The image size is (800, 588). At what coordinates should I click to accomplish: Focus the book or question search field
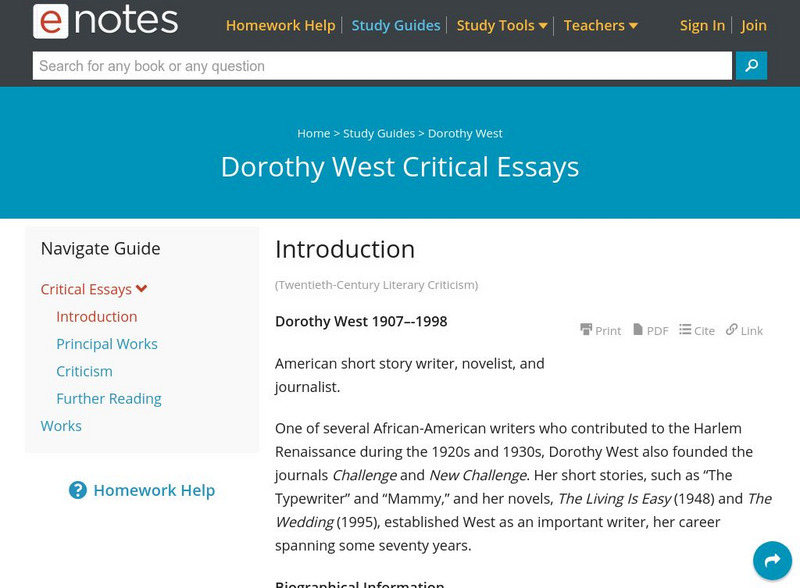[x=382, y=66]
